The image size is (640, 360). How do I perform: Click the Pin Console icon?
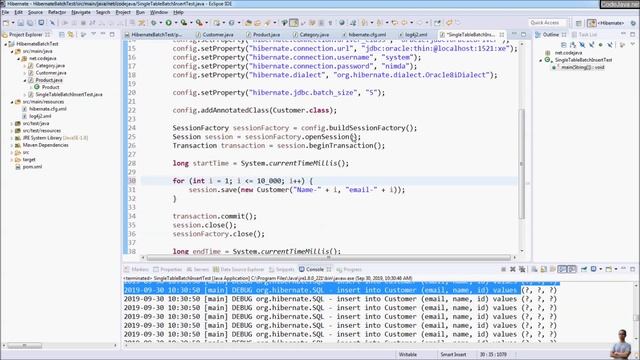coord(584,269)
